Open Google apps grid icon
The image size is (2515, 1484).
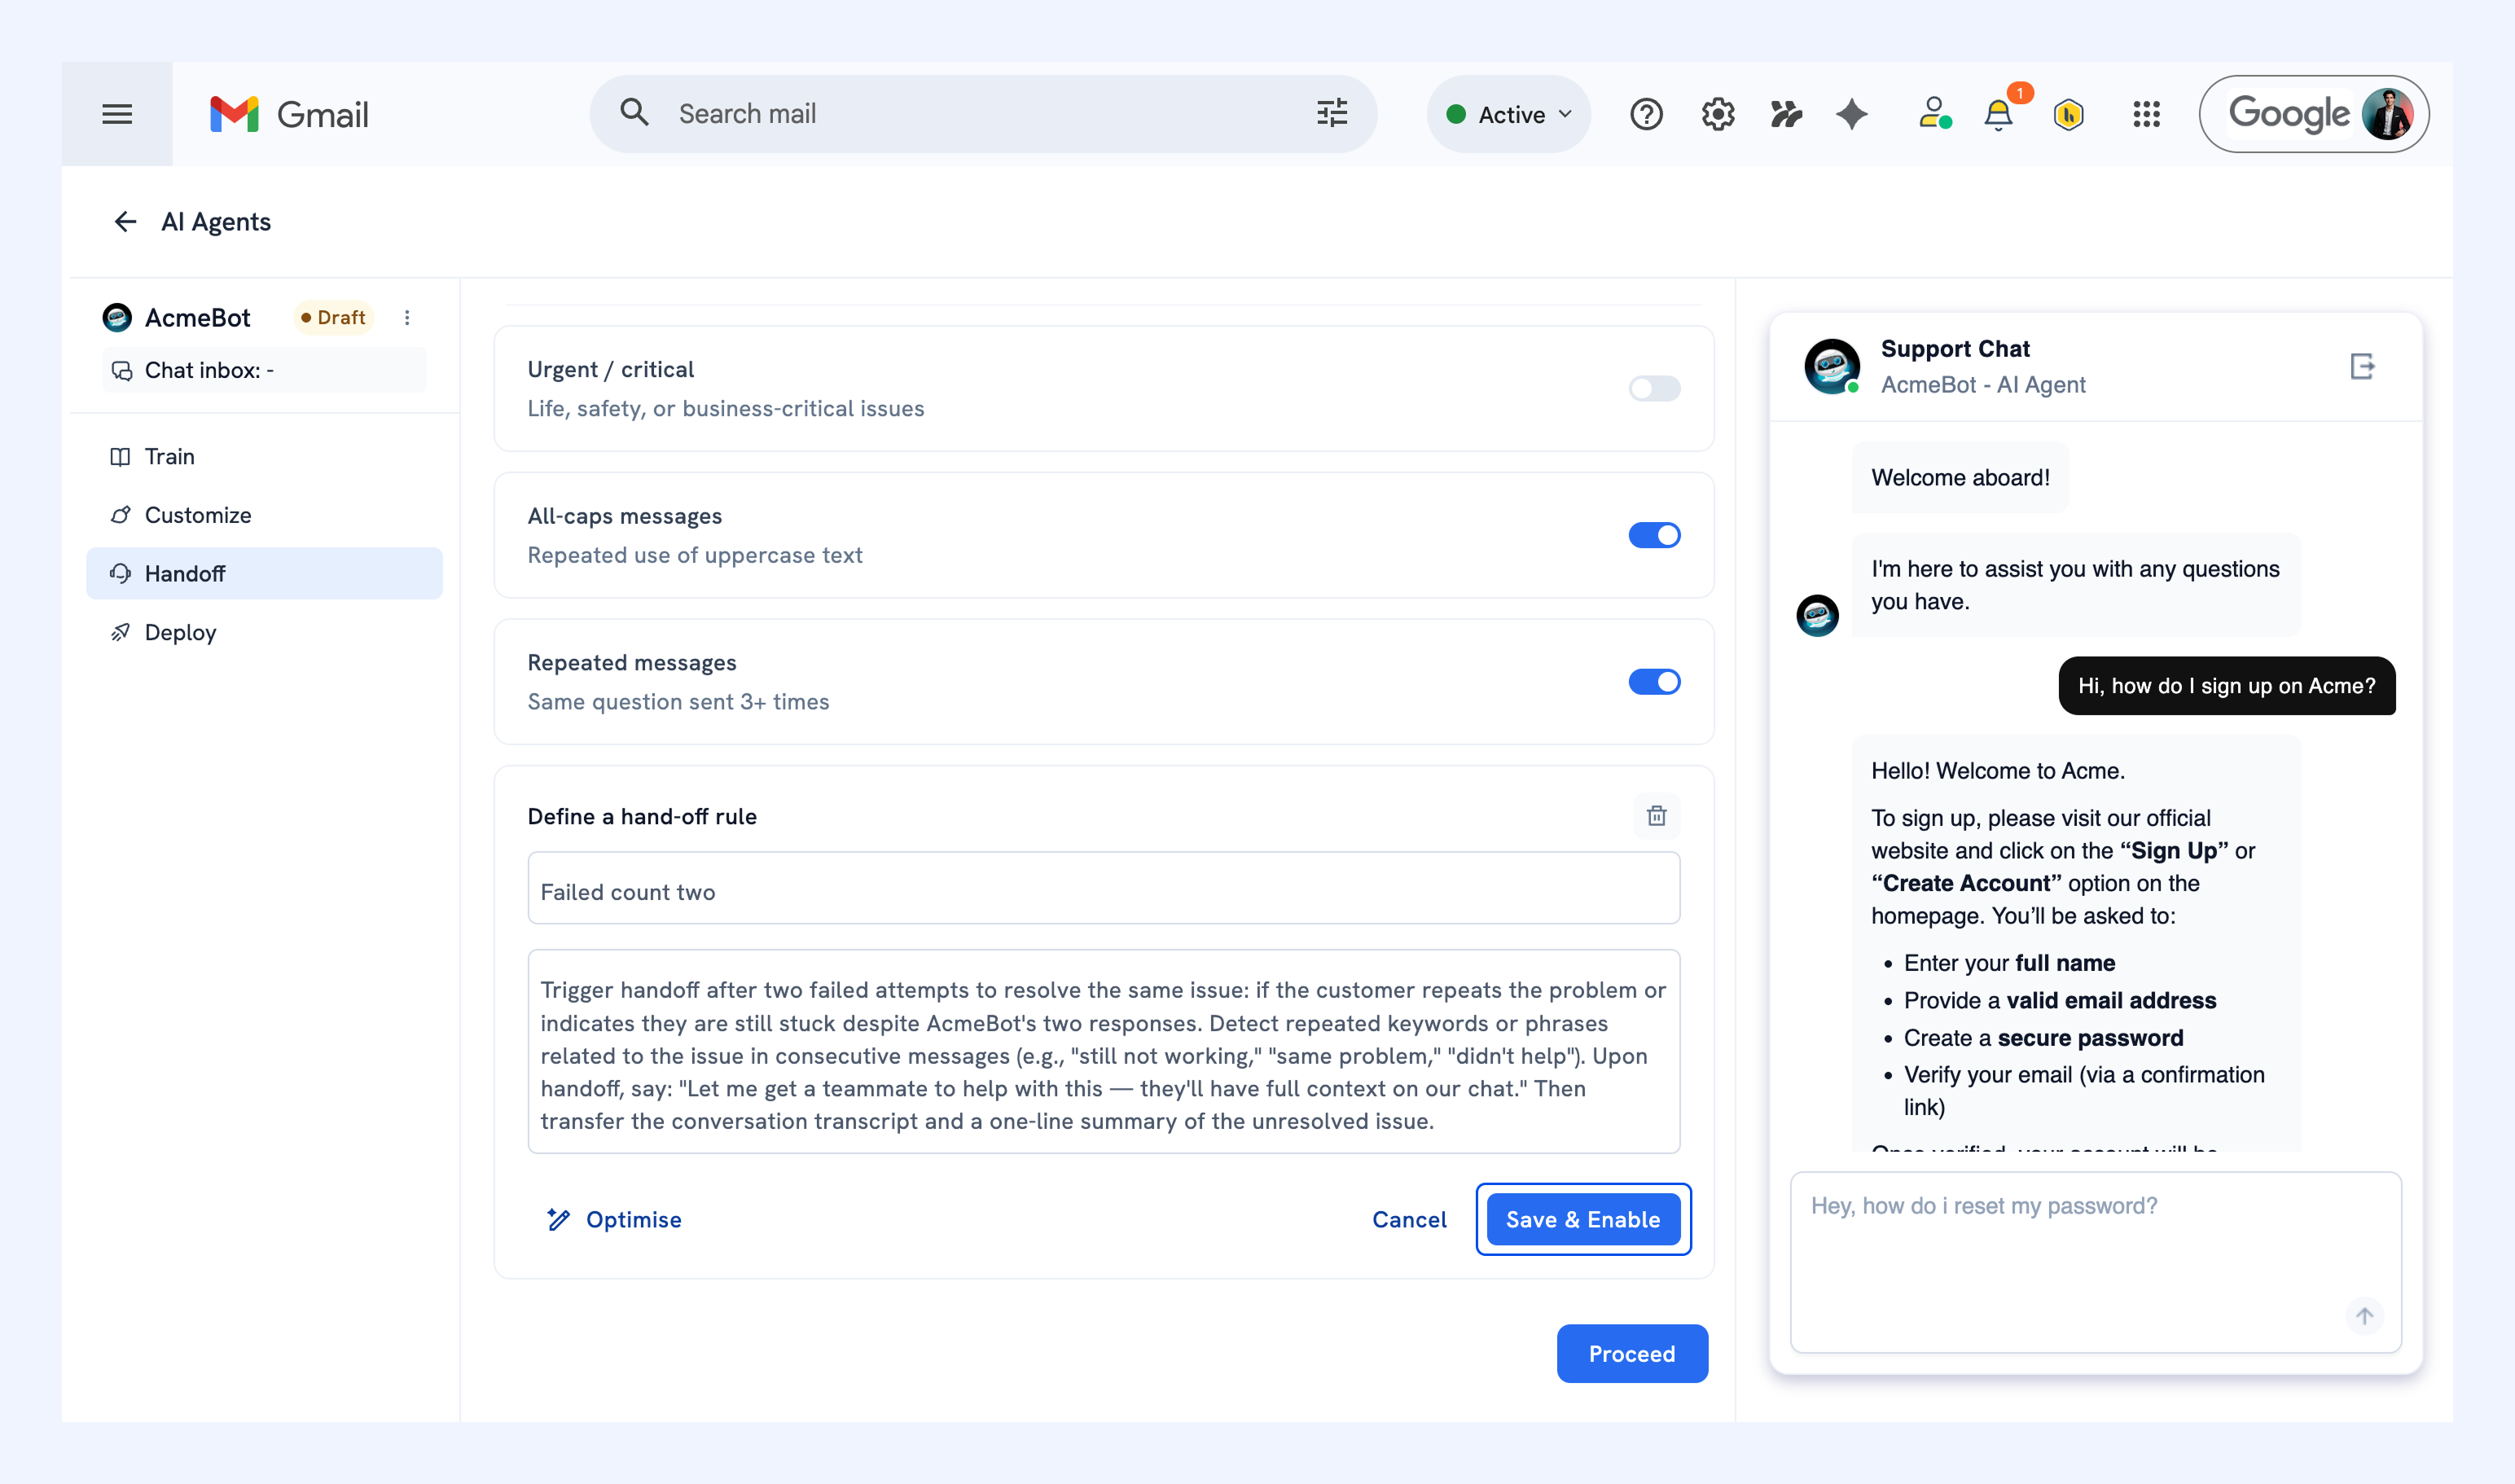(x=2146, y=114)
